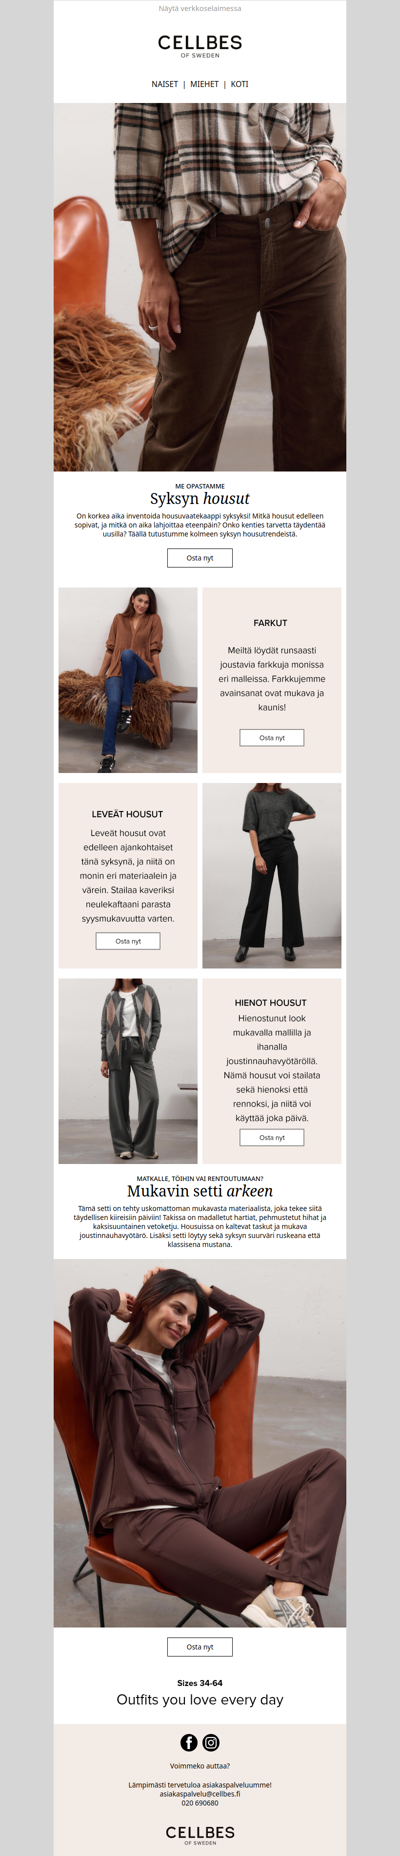400x1856 pixels.
Task: Click Näytä verkkoselaimessa link
Action: pos(200,8)
